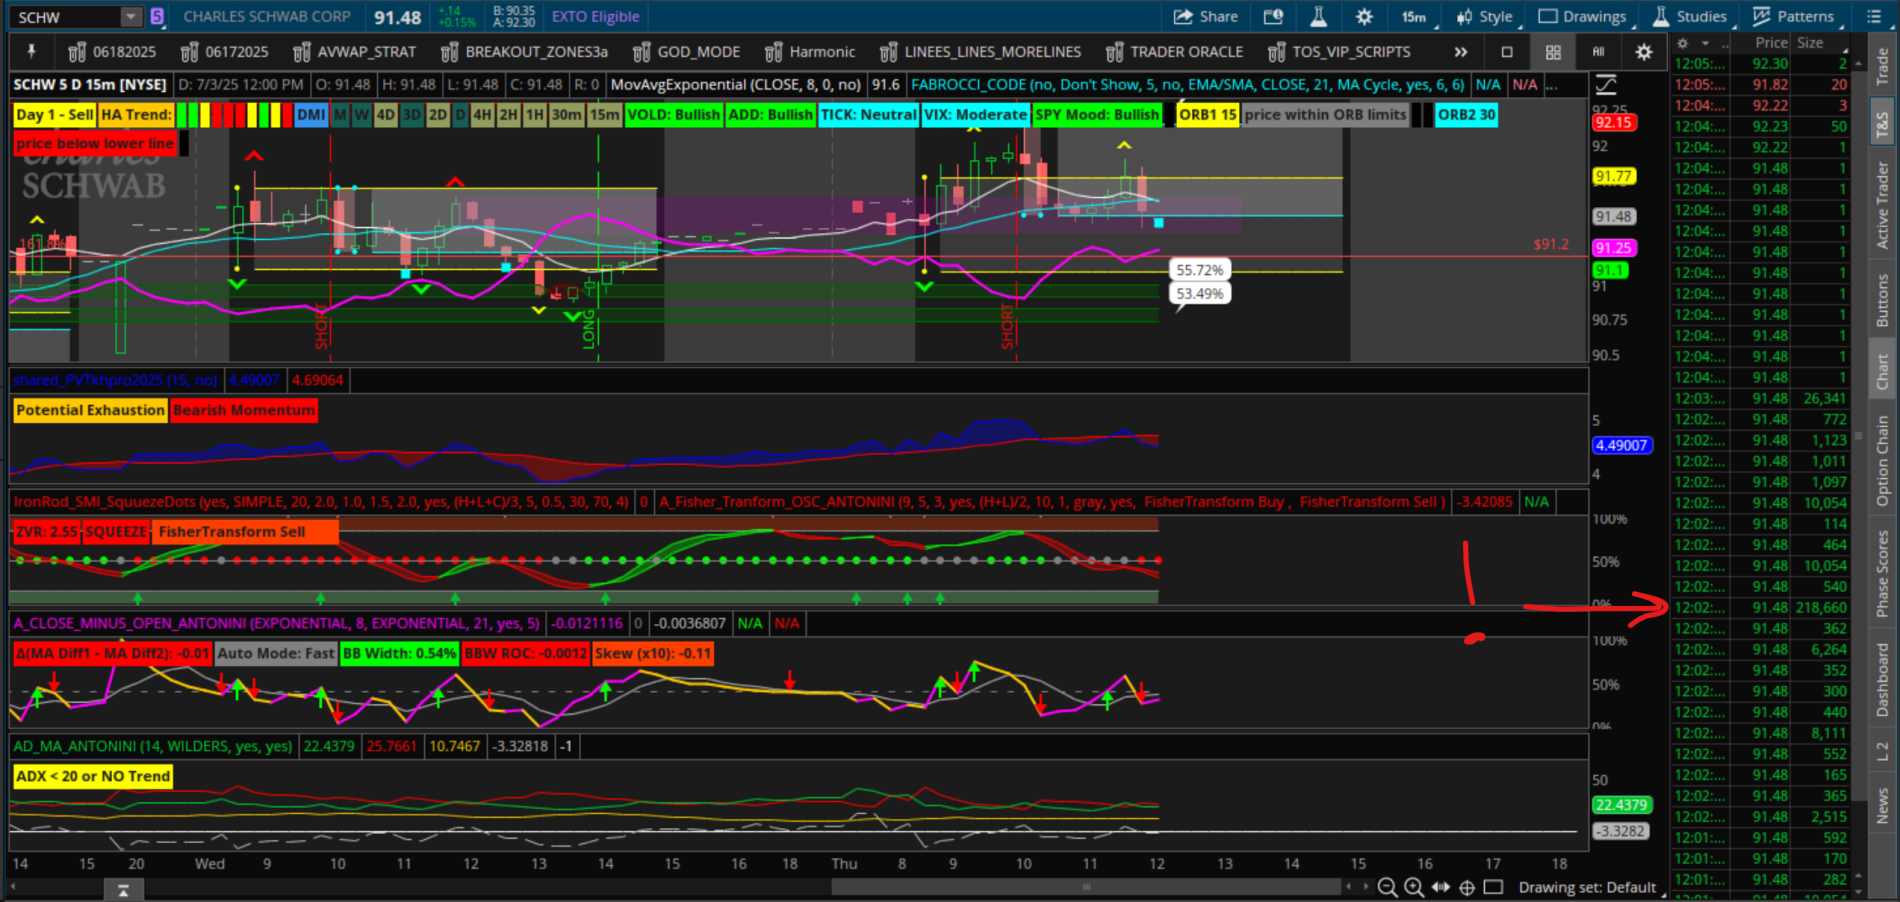Open the Share menu

(1205, 16)
